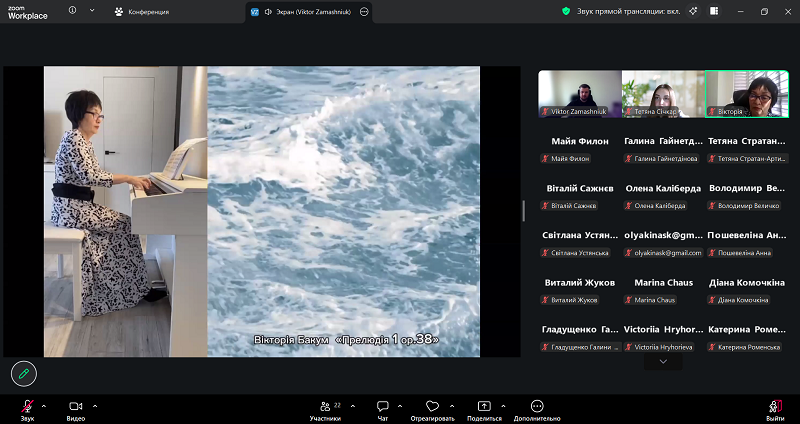
Task: Click the meeting info icon in top bar
Action: click(73, 11)
